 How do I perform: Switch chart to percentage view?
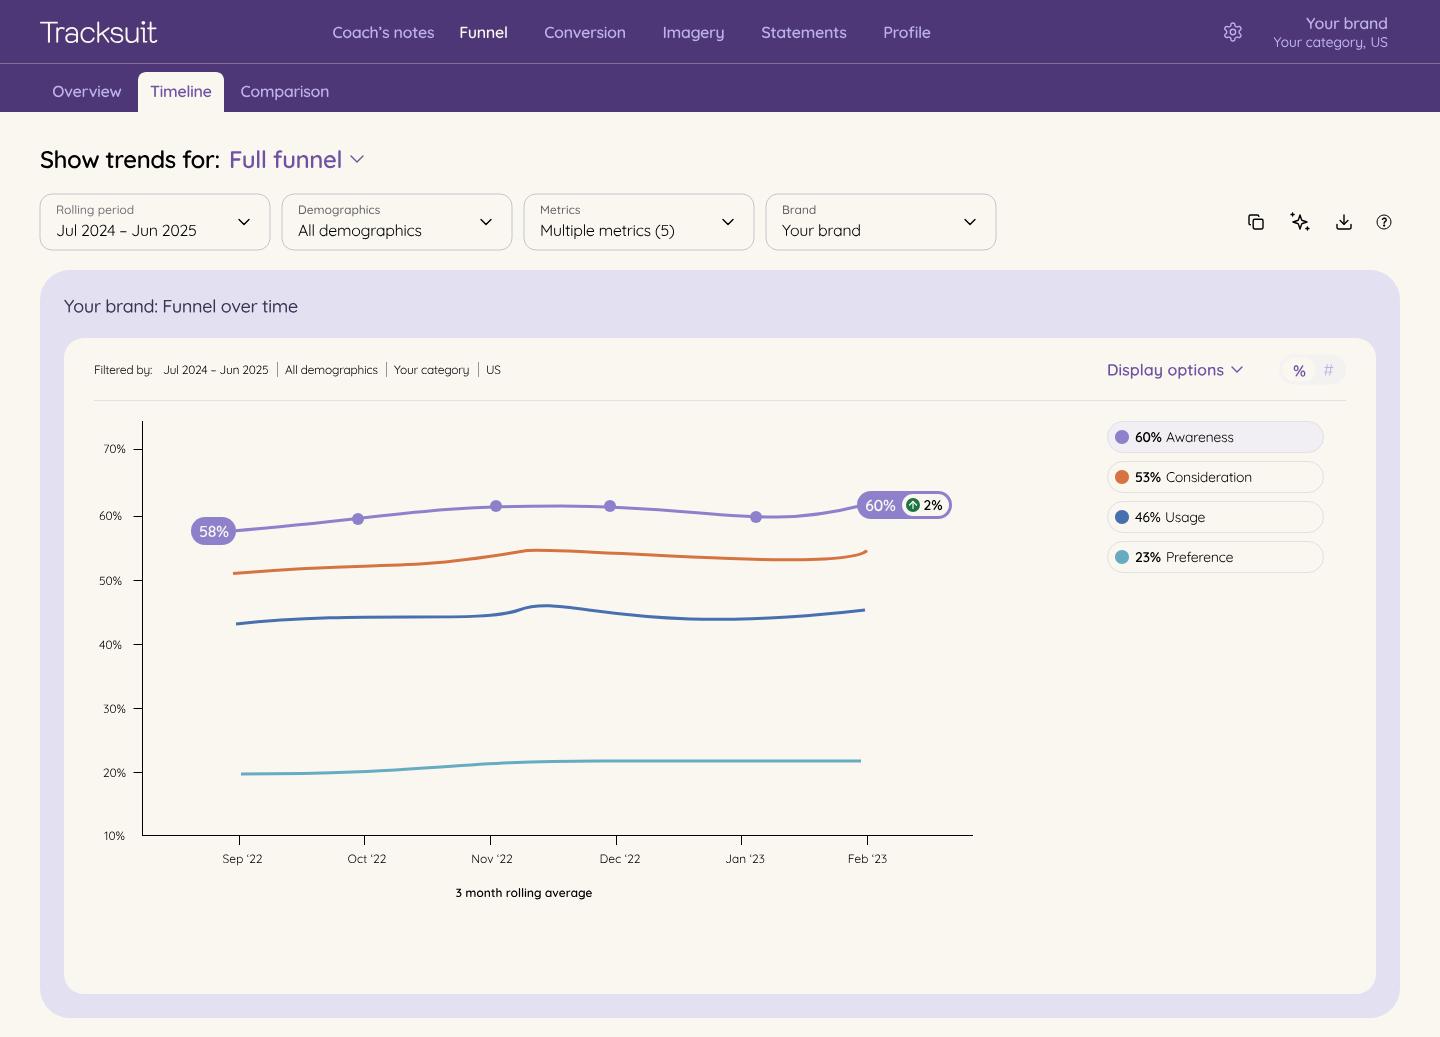pos(1299,370)
